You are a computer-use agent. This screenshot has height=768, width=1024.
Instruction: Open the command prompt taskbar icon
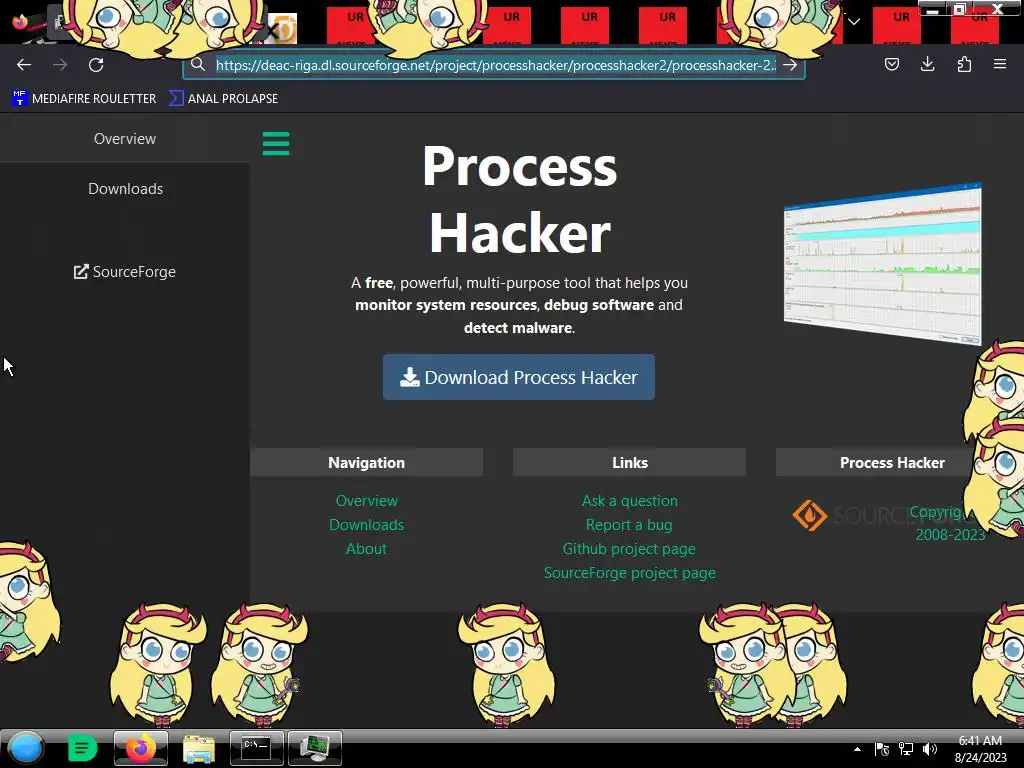[256, 748]
